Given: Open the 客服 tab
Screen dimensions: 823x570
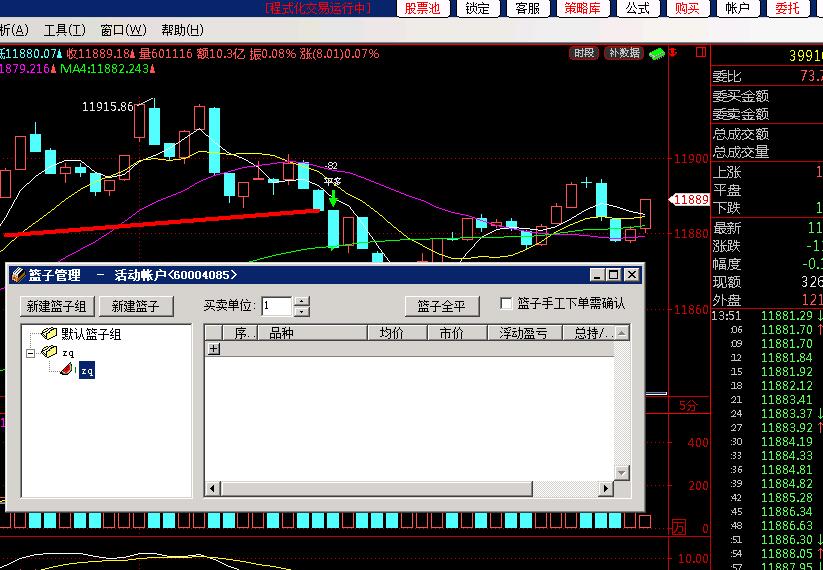Looking at the screenshot, I should pyautogui.click(x=527, y=8).
